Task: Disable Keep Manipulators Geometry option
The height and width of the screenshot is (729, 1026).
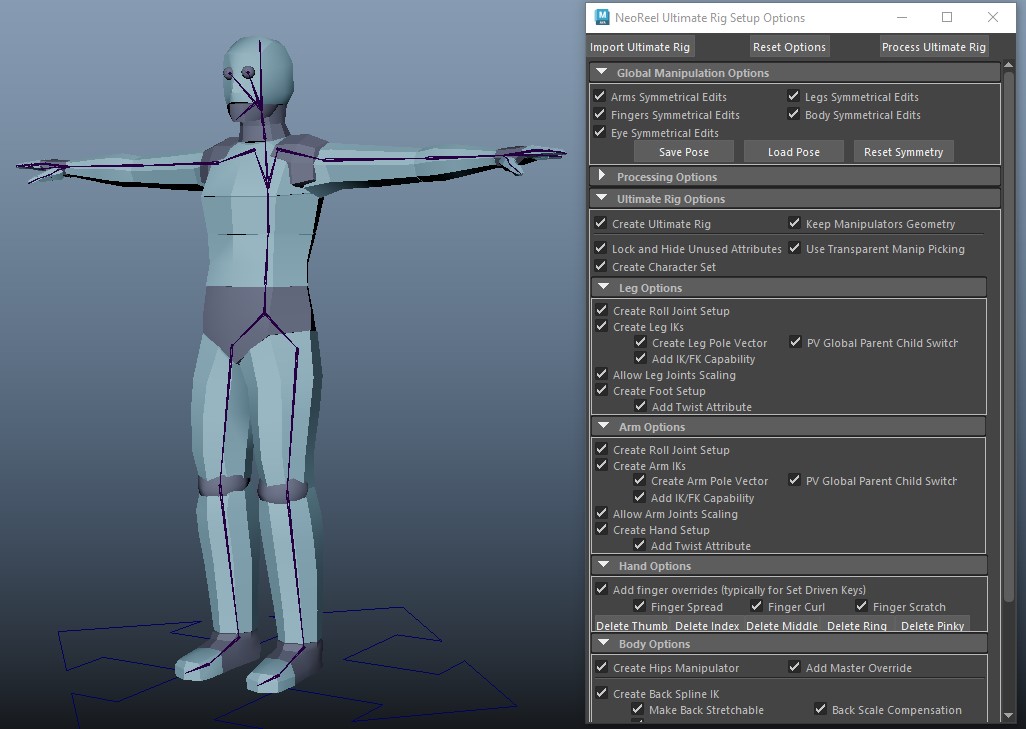Action: pyautogui.click(x=795, y=224)
